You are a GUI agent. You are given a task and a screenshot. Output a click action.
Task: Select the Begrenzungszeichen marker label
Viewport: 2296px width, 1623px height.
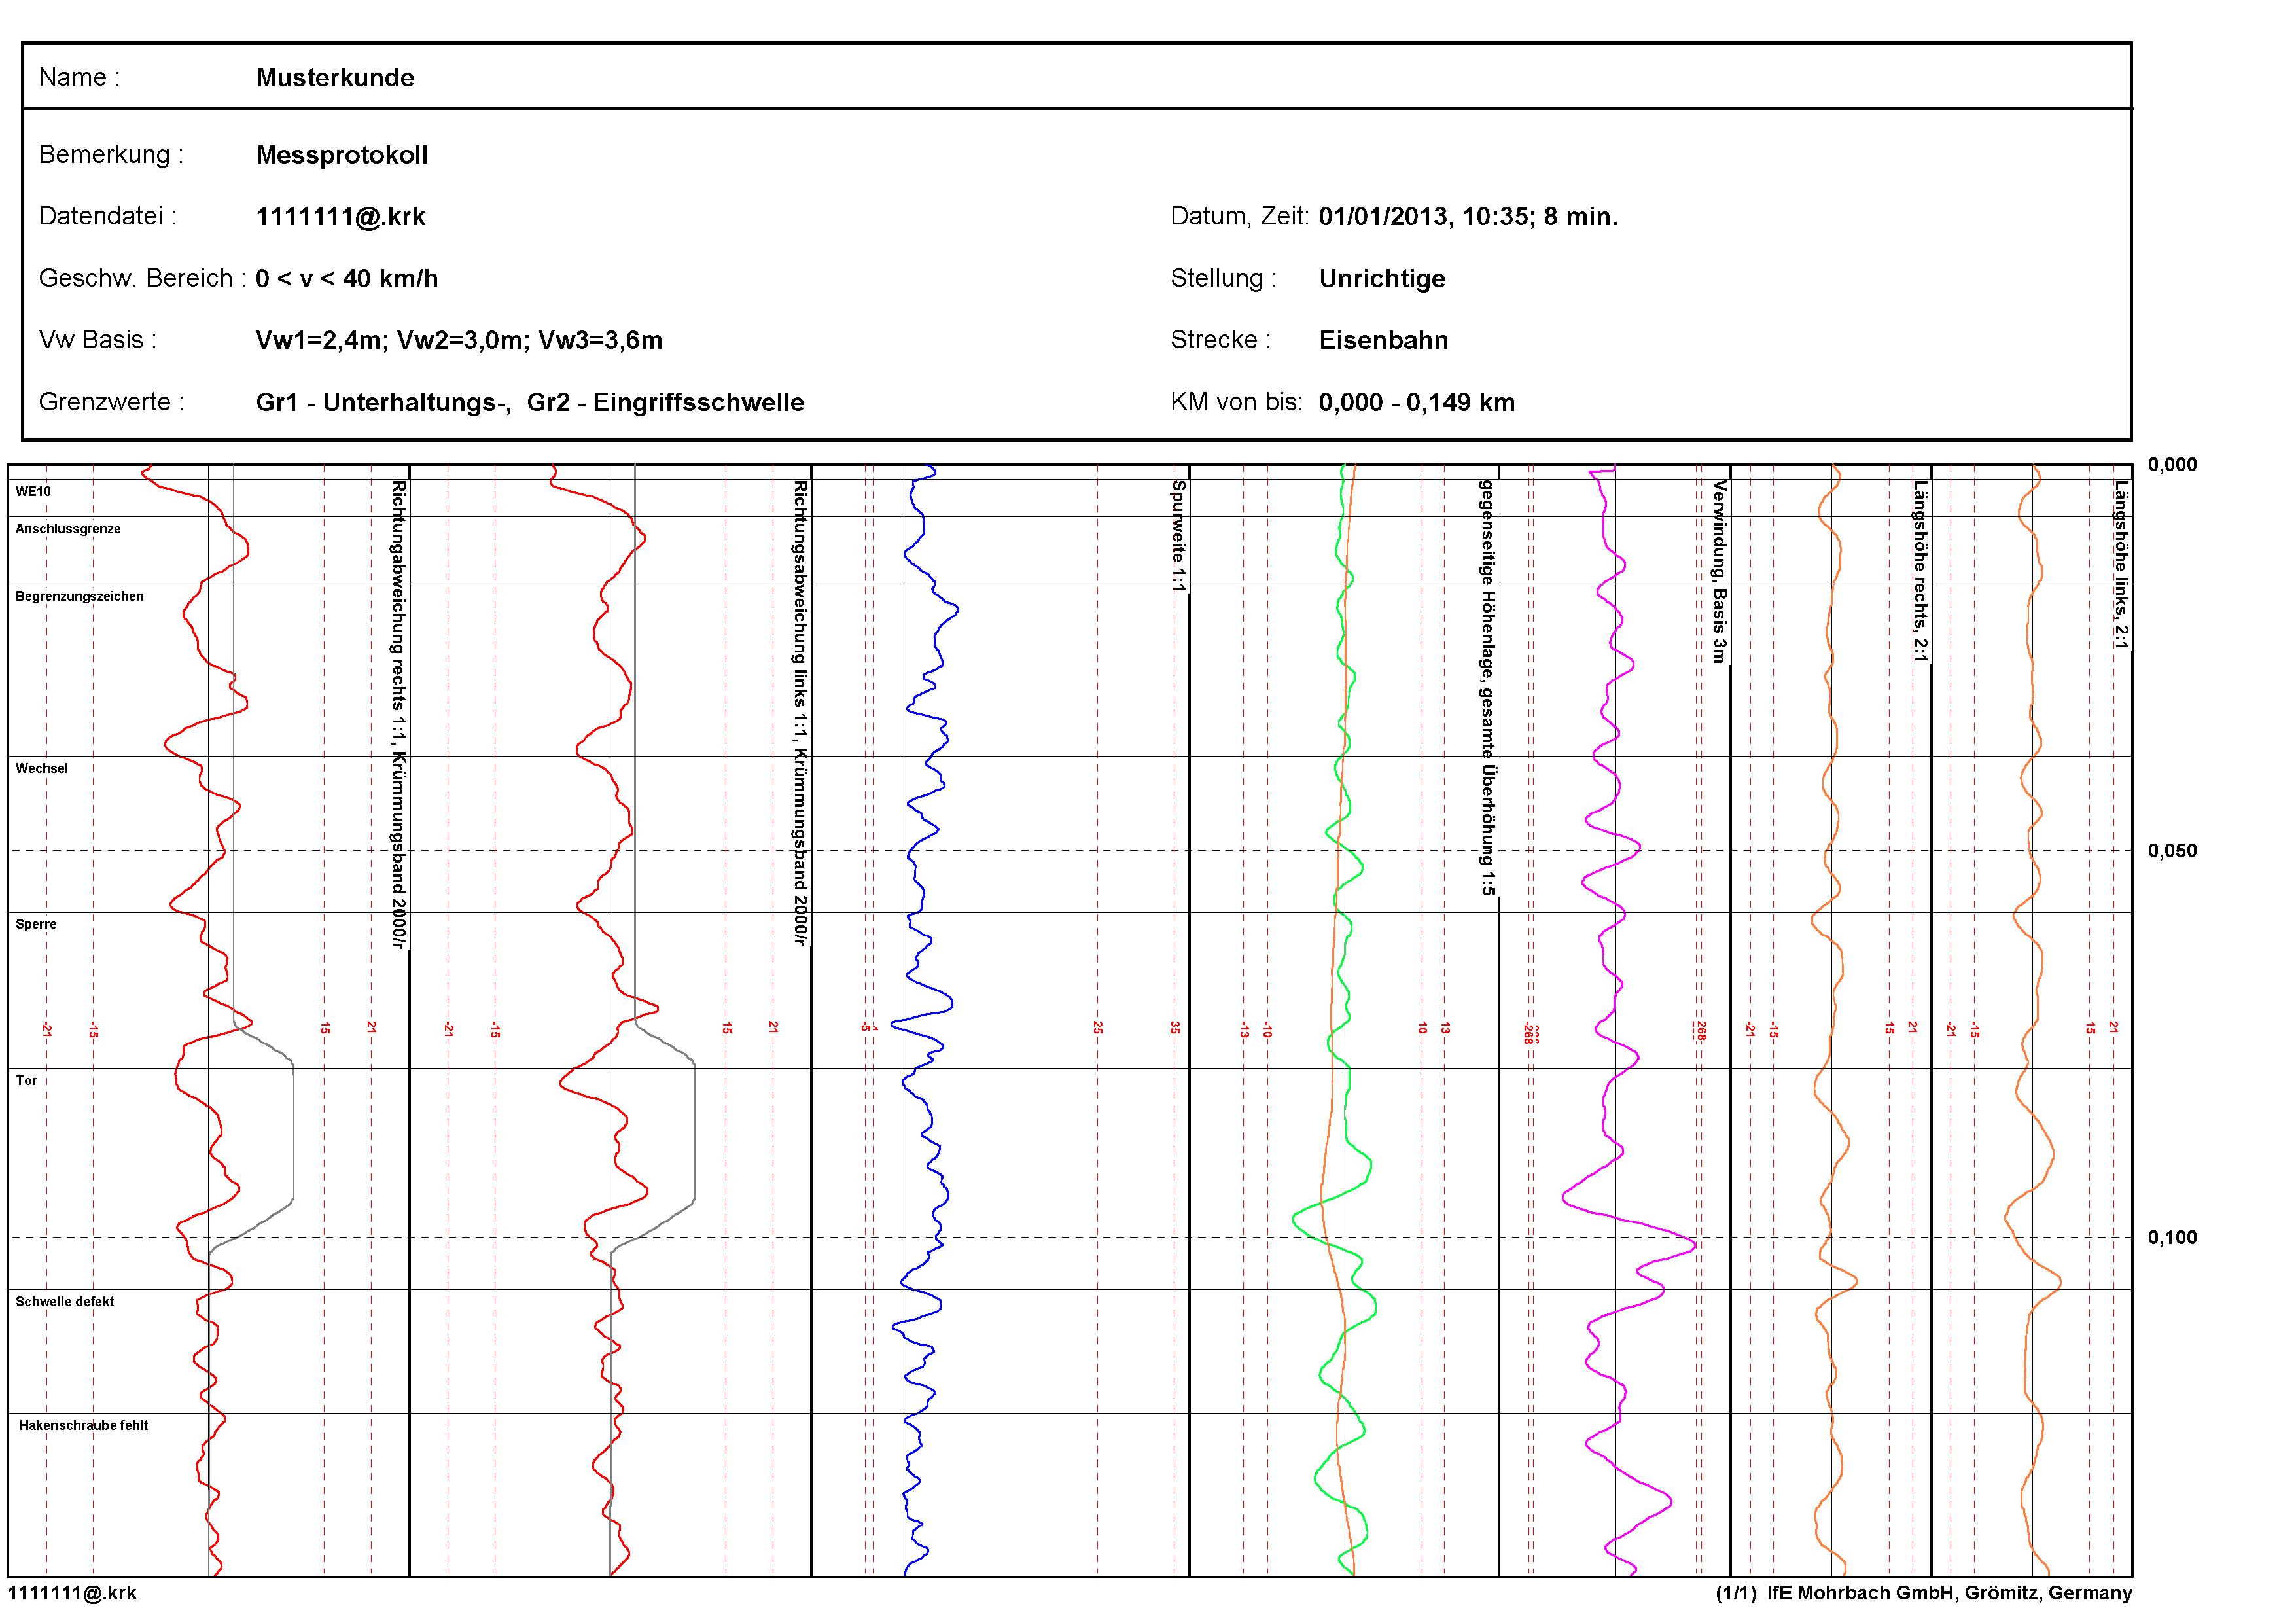[80, 597]
